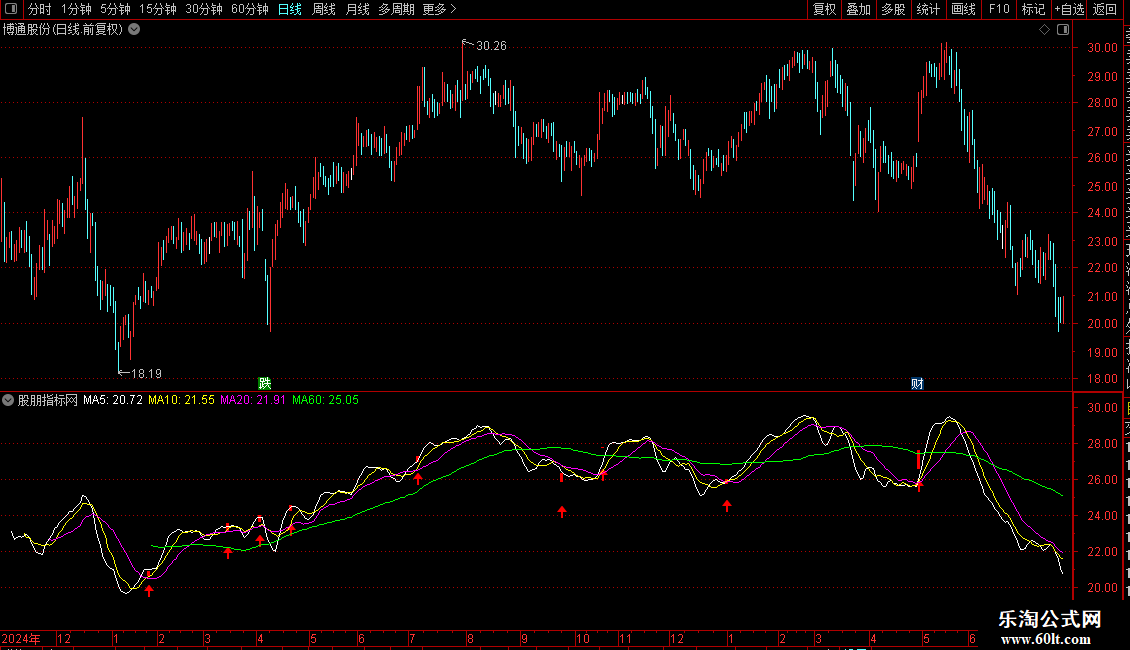The image size is (1130, 650).
Task: Select the 日线 daily chart tab
Action: (290, 9)
